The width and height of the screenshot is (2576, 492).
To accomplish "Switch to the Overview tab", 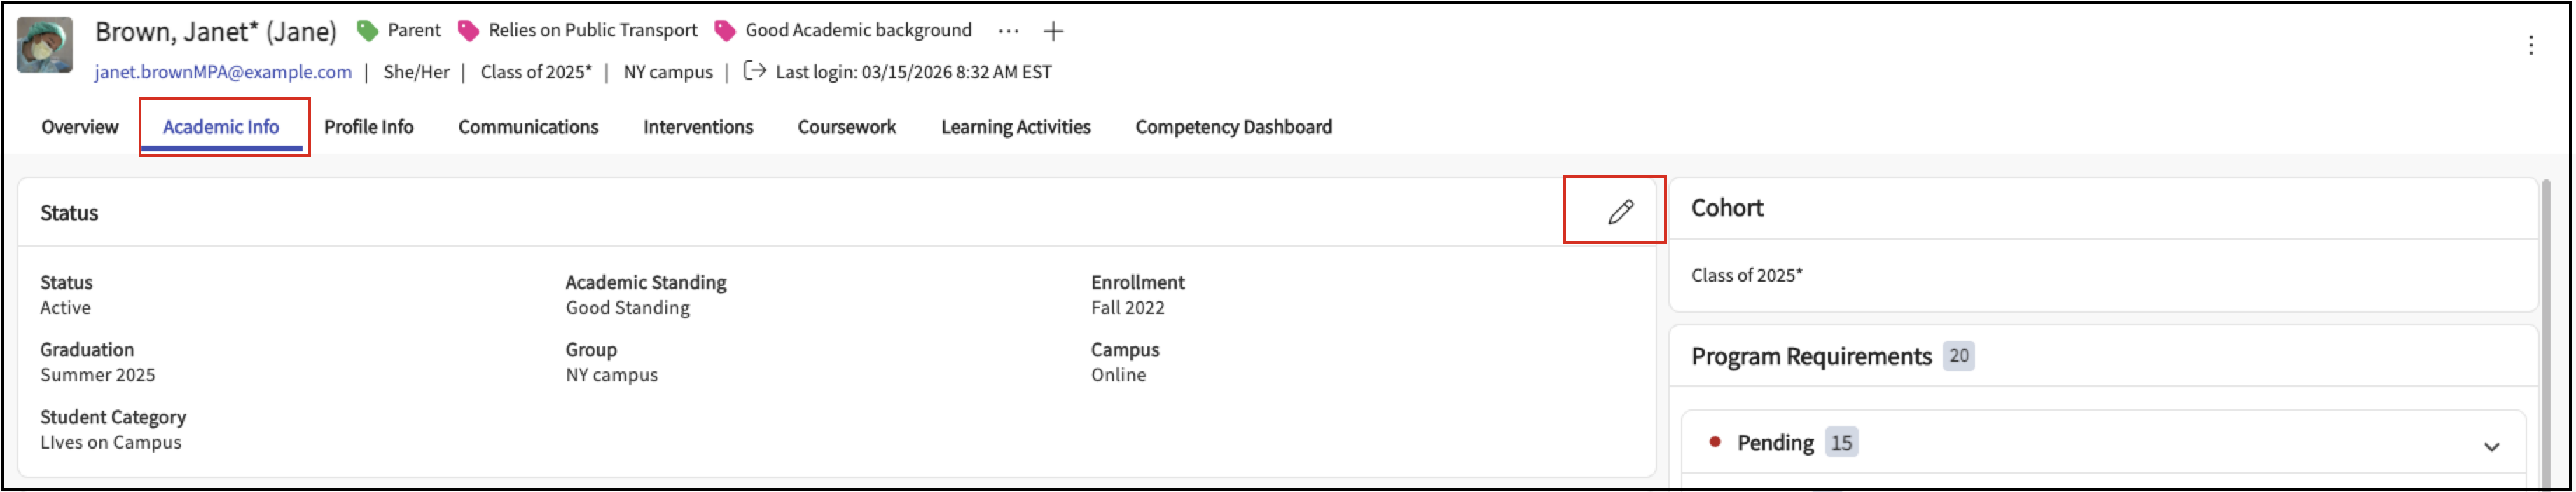I will (x=80, y=127).
